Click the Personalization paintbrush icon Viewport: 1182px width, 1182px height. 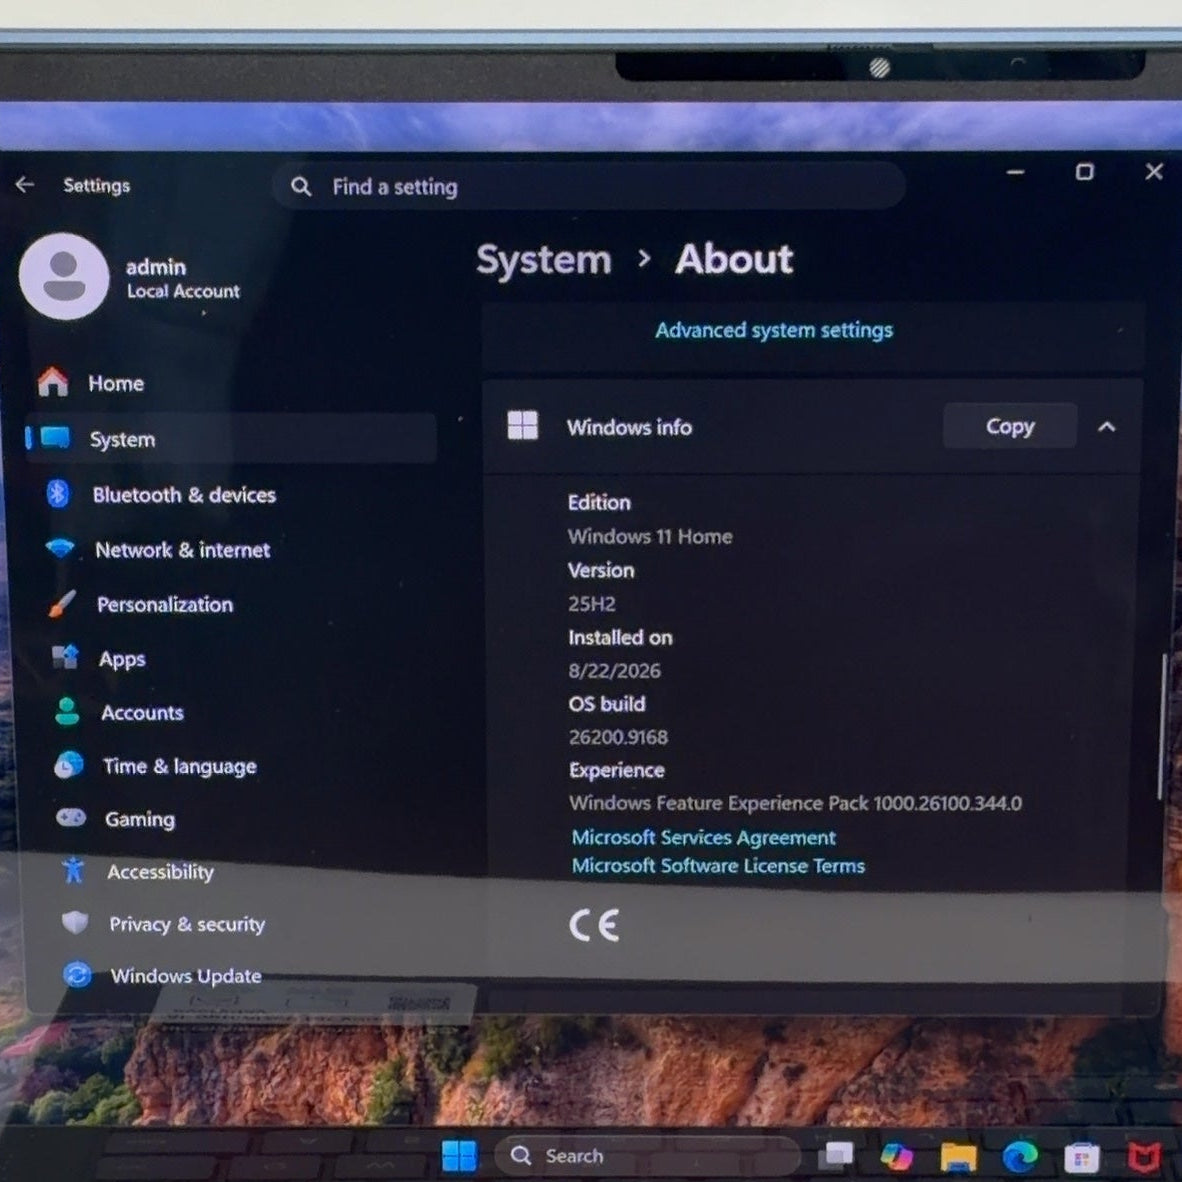[x=62, y=604]
